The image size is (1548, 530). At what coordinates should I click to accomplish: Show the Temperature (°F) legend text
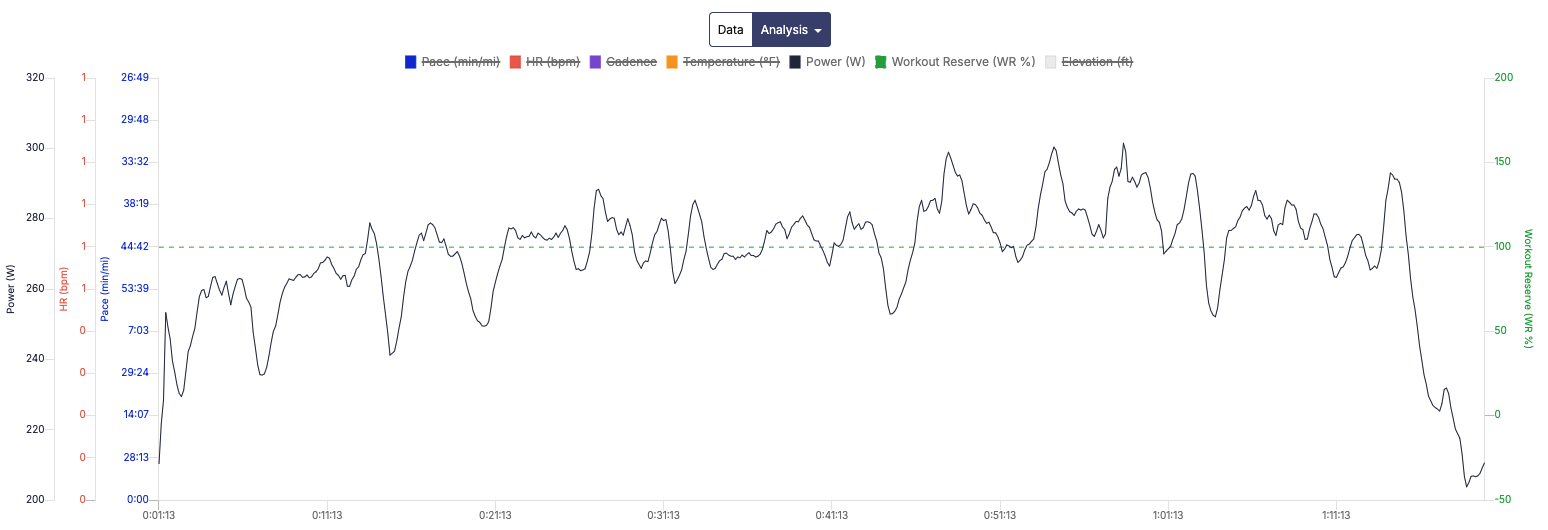point(730,62)
